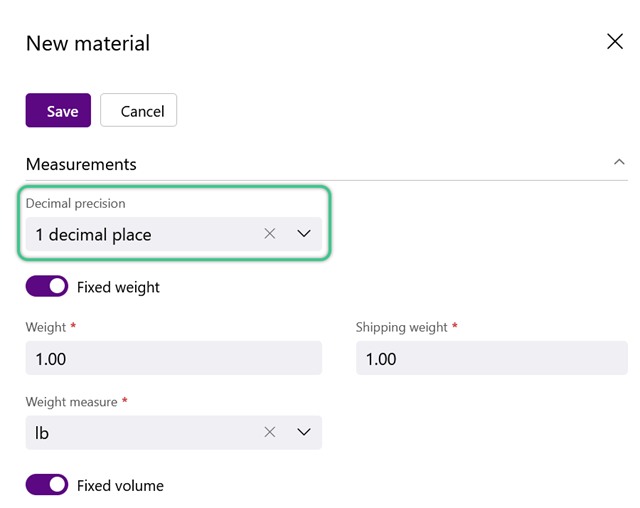Open the Decimal precision dropdown arrow
640x508 pixels.
click(x=304, y=234)
